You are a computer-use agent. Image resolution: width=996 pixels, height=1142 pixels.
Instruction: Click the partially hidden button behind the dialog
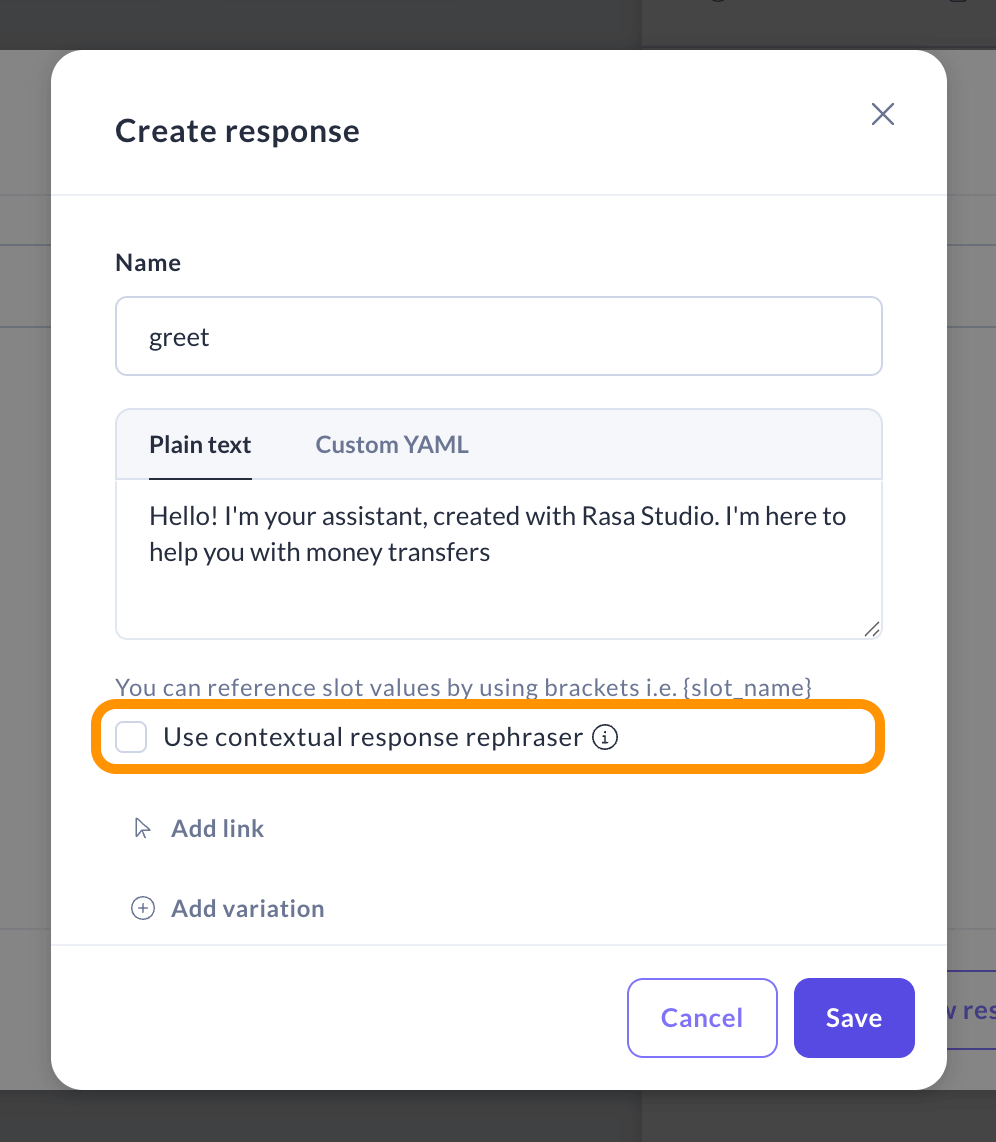click(x=968, y=1011)
